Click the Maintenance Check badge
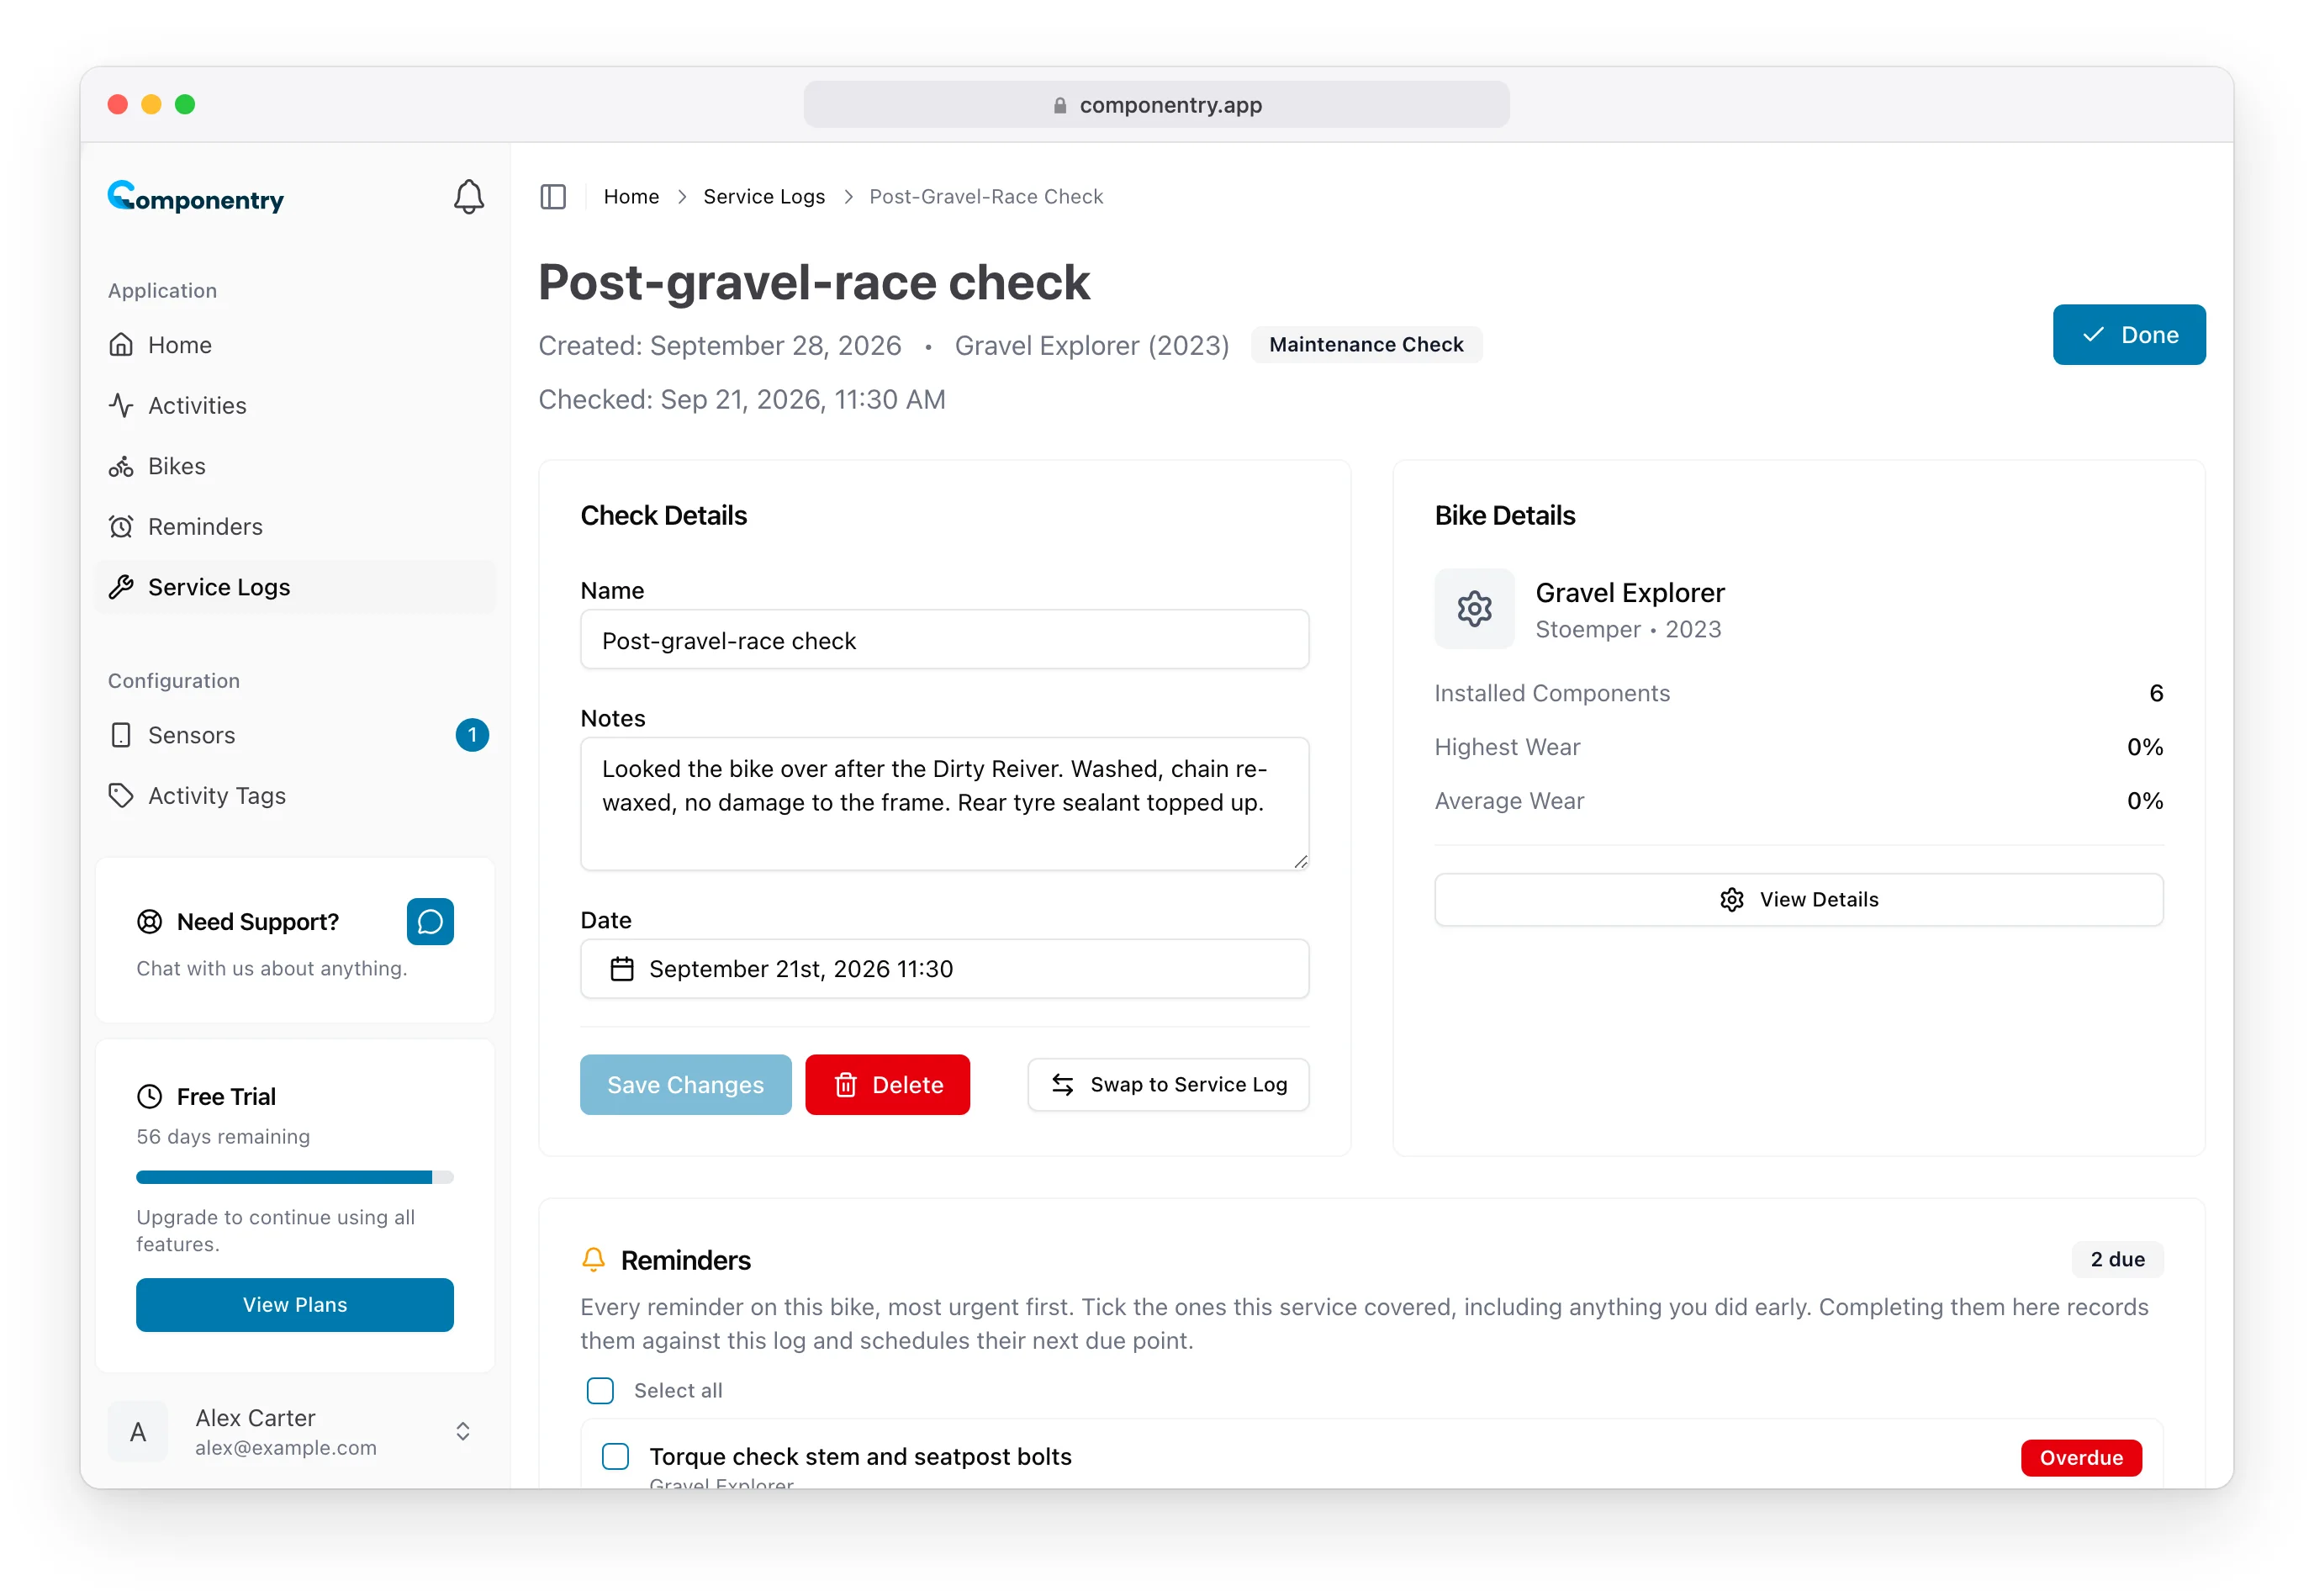 point(1366,345)
